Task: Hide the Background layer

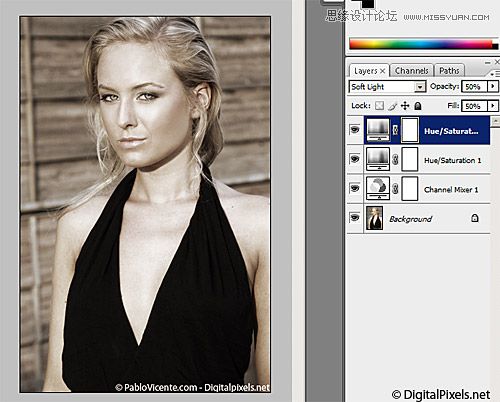Action: pos(355,218)
